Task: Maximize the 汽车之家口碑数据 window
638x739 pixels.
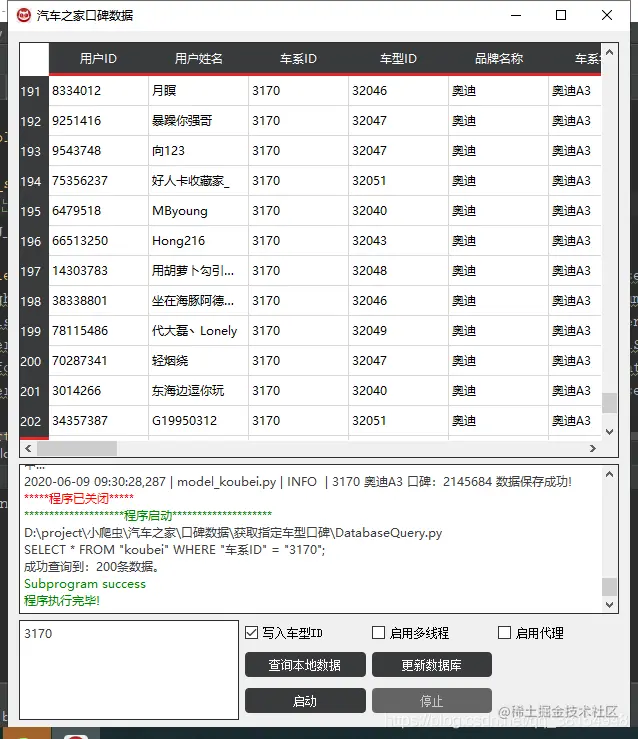Action: 561,16
